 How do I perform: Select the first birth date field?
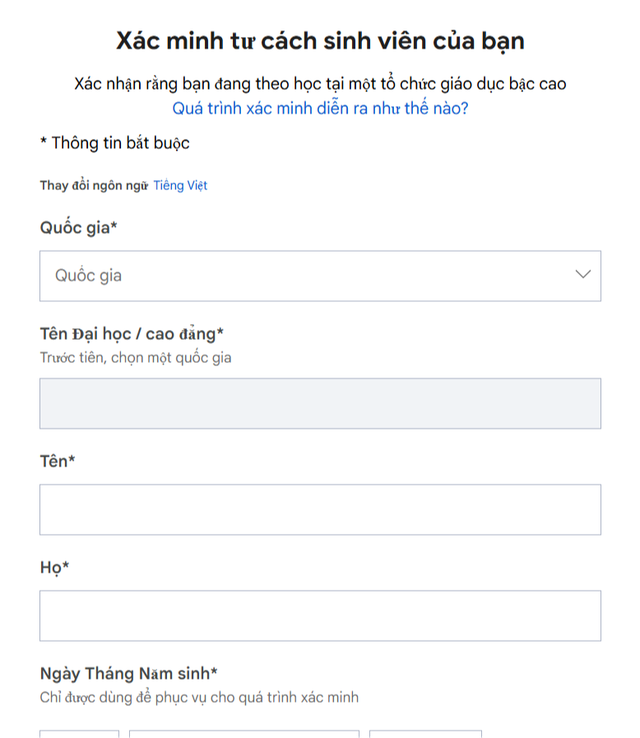point(79,733)
